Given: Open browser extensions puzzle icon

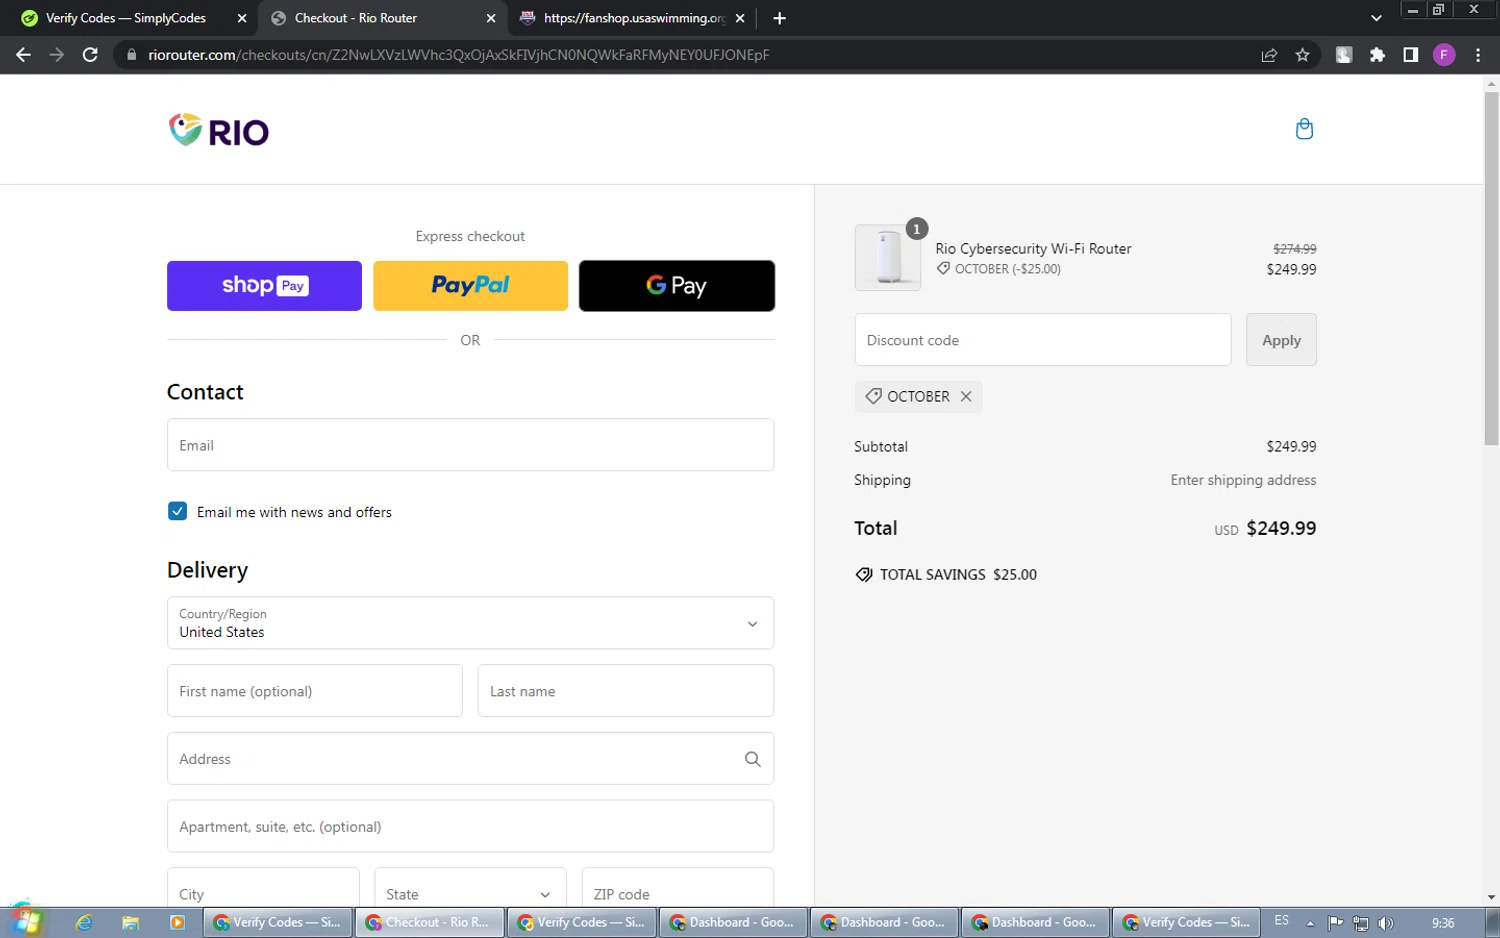Looking at the screenshot, I should (x=1377, y=55).
